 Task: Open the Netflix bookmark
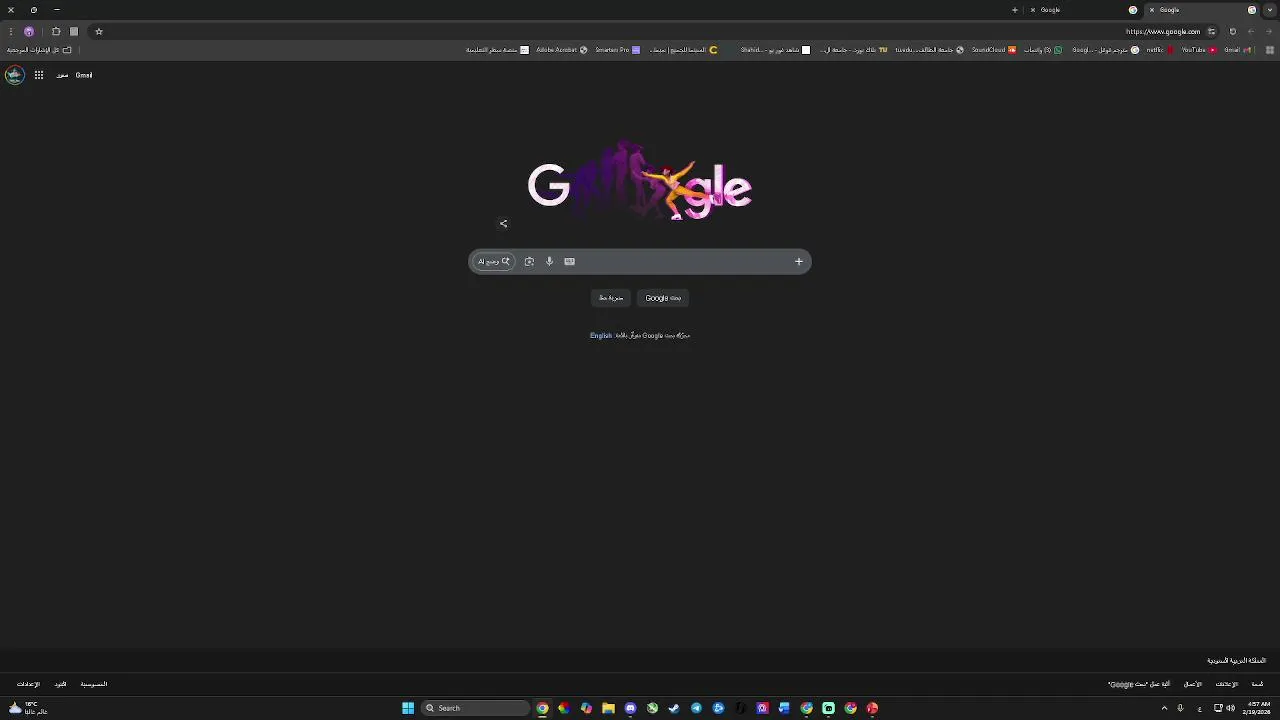click(x=1159, y=50)
